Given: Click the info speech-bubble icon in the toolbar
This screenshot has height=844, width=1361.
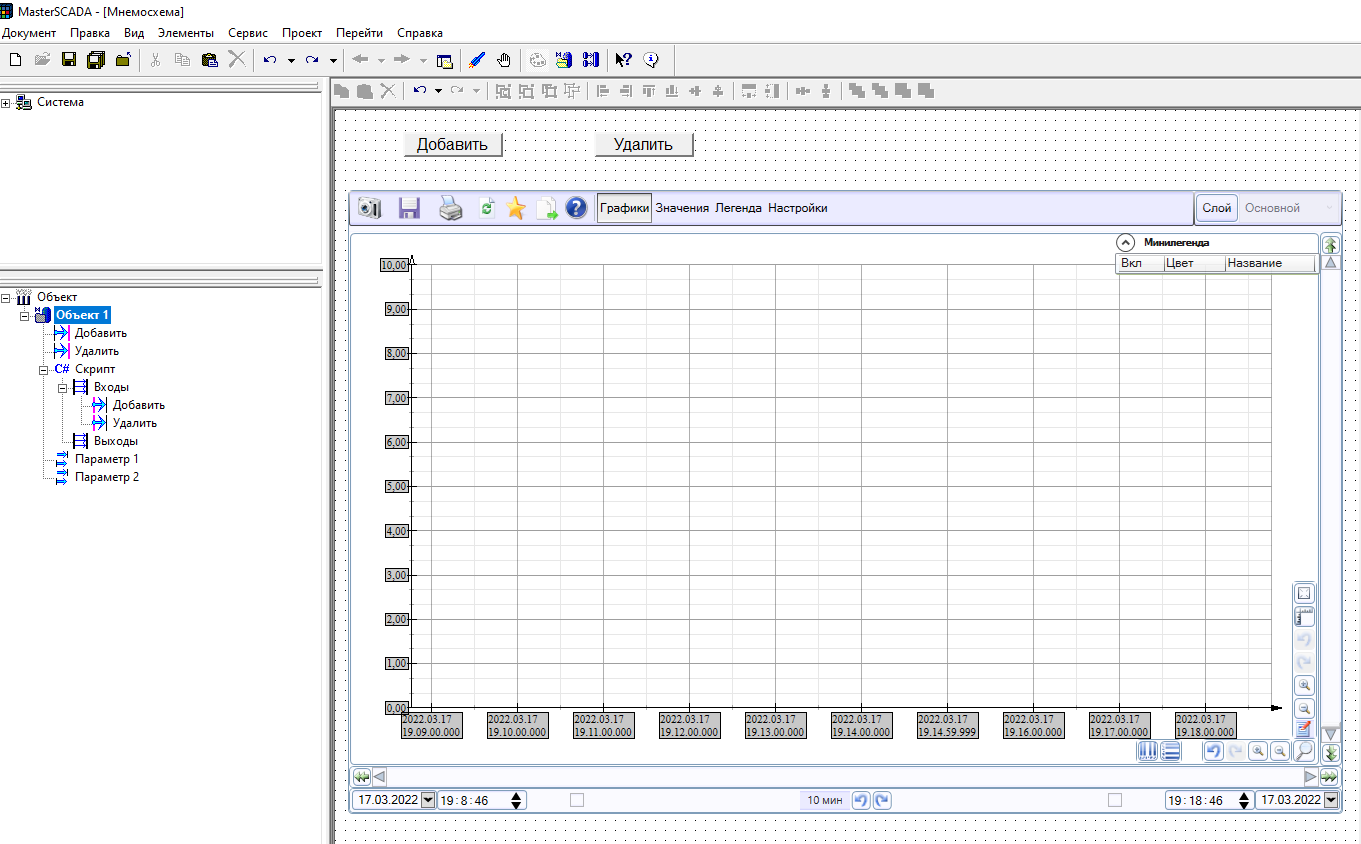Looking at the screenshot, I should (651, 60).
